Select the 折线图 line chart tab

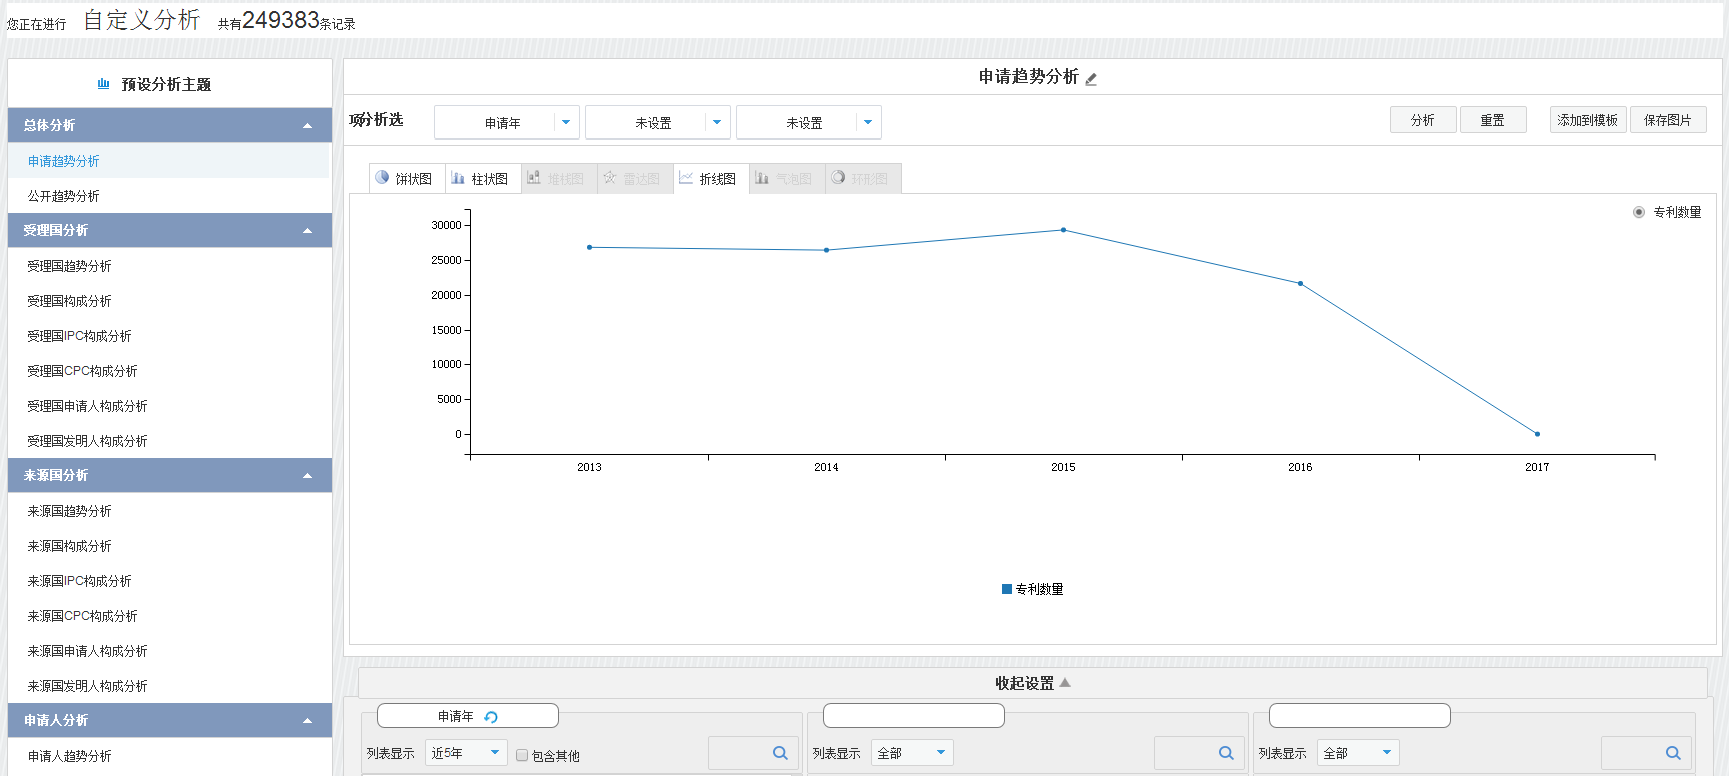tap(708, 179)
